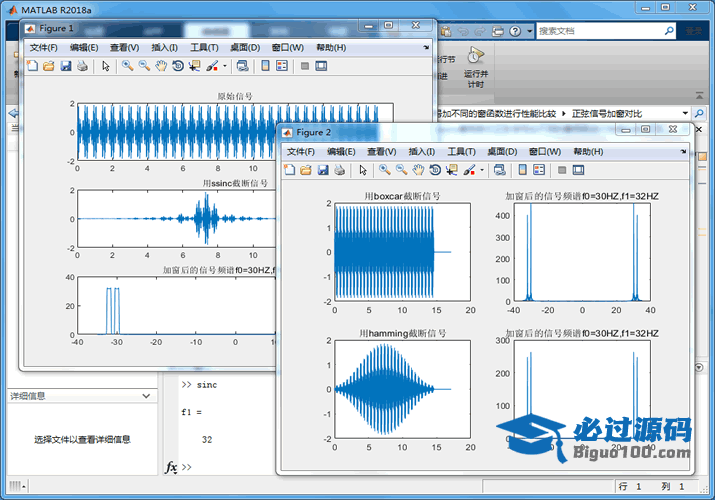Click the Run and Time (运行并计时) button
715x500 pixels.
click(x=476, y=66)
